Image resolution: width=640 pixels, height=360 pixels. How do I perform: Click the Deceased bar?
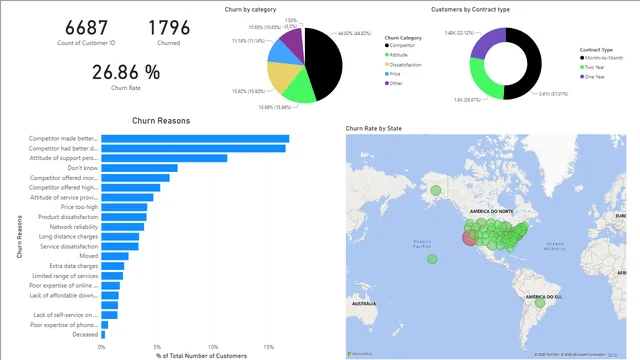103,335
